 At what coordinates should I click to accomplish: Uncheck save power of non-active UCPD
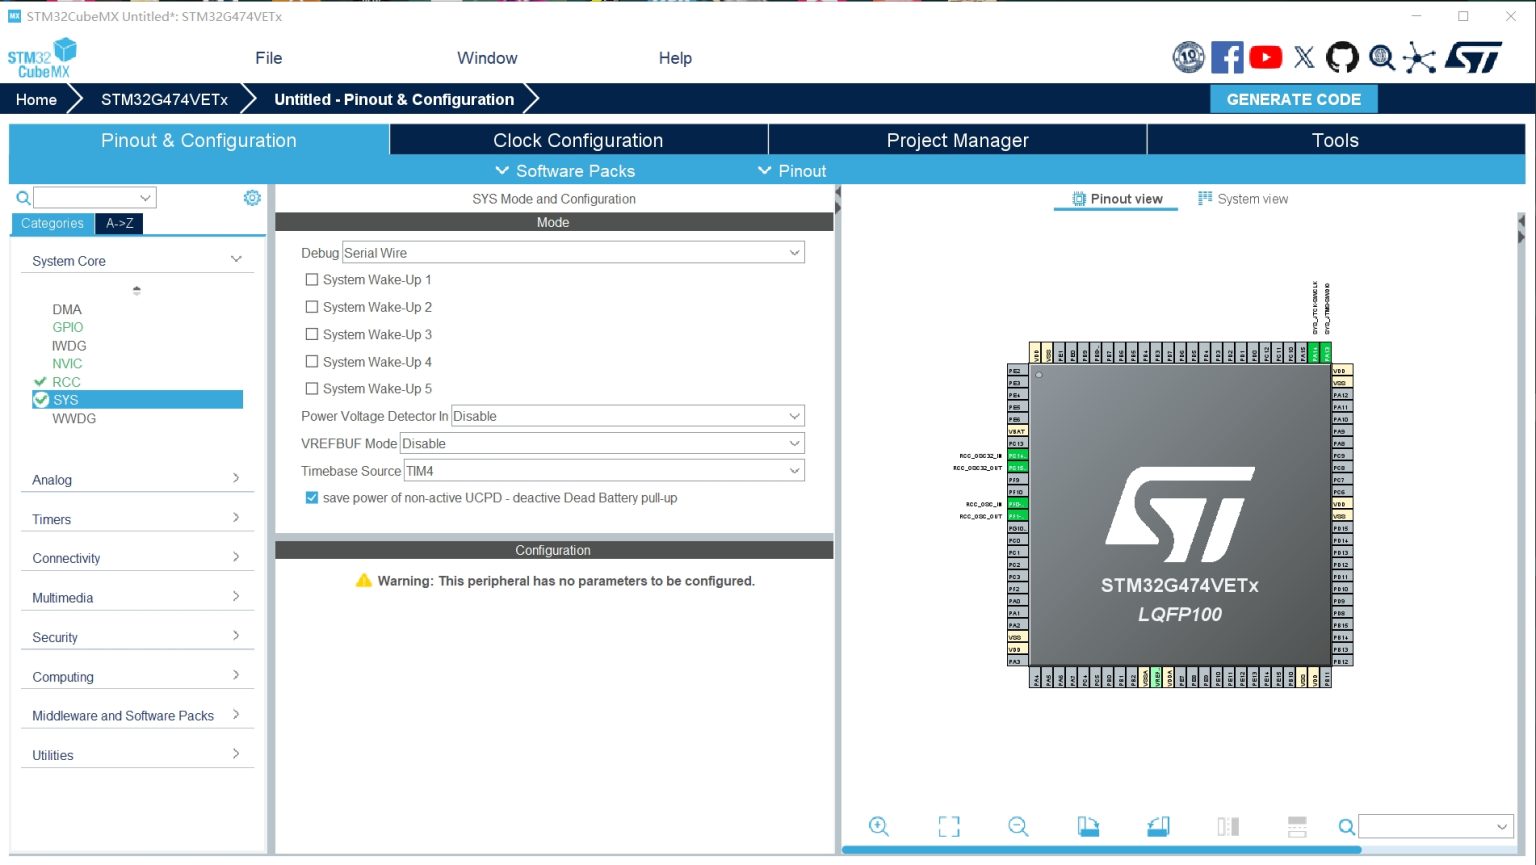312,498
